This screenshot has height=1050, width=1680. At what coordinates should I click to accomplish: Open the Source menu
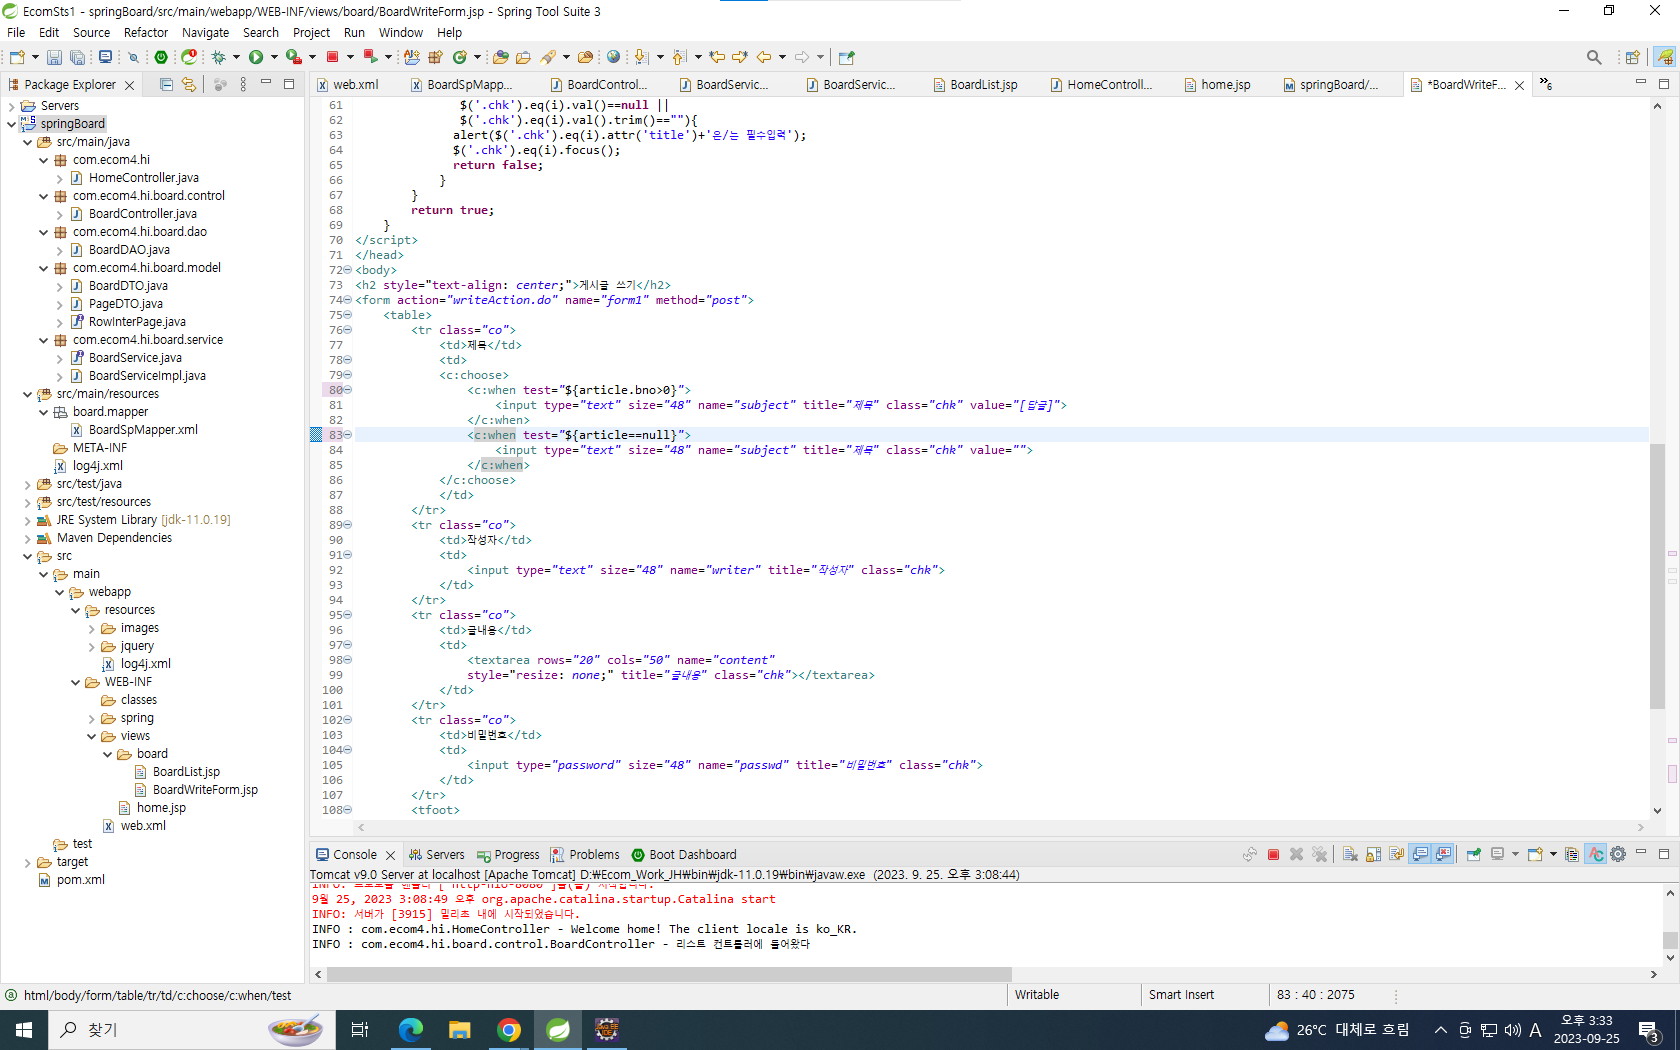pos(91,32)
